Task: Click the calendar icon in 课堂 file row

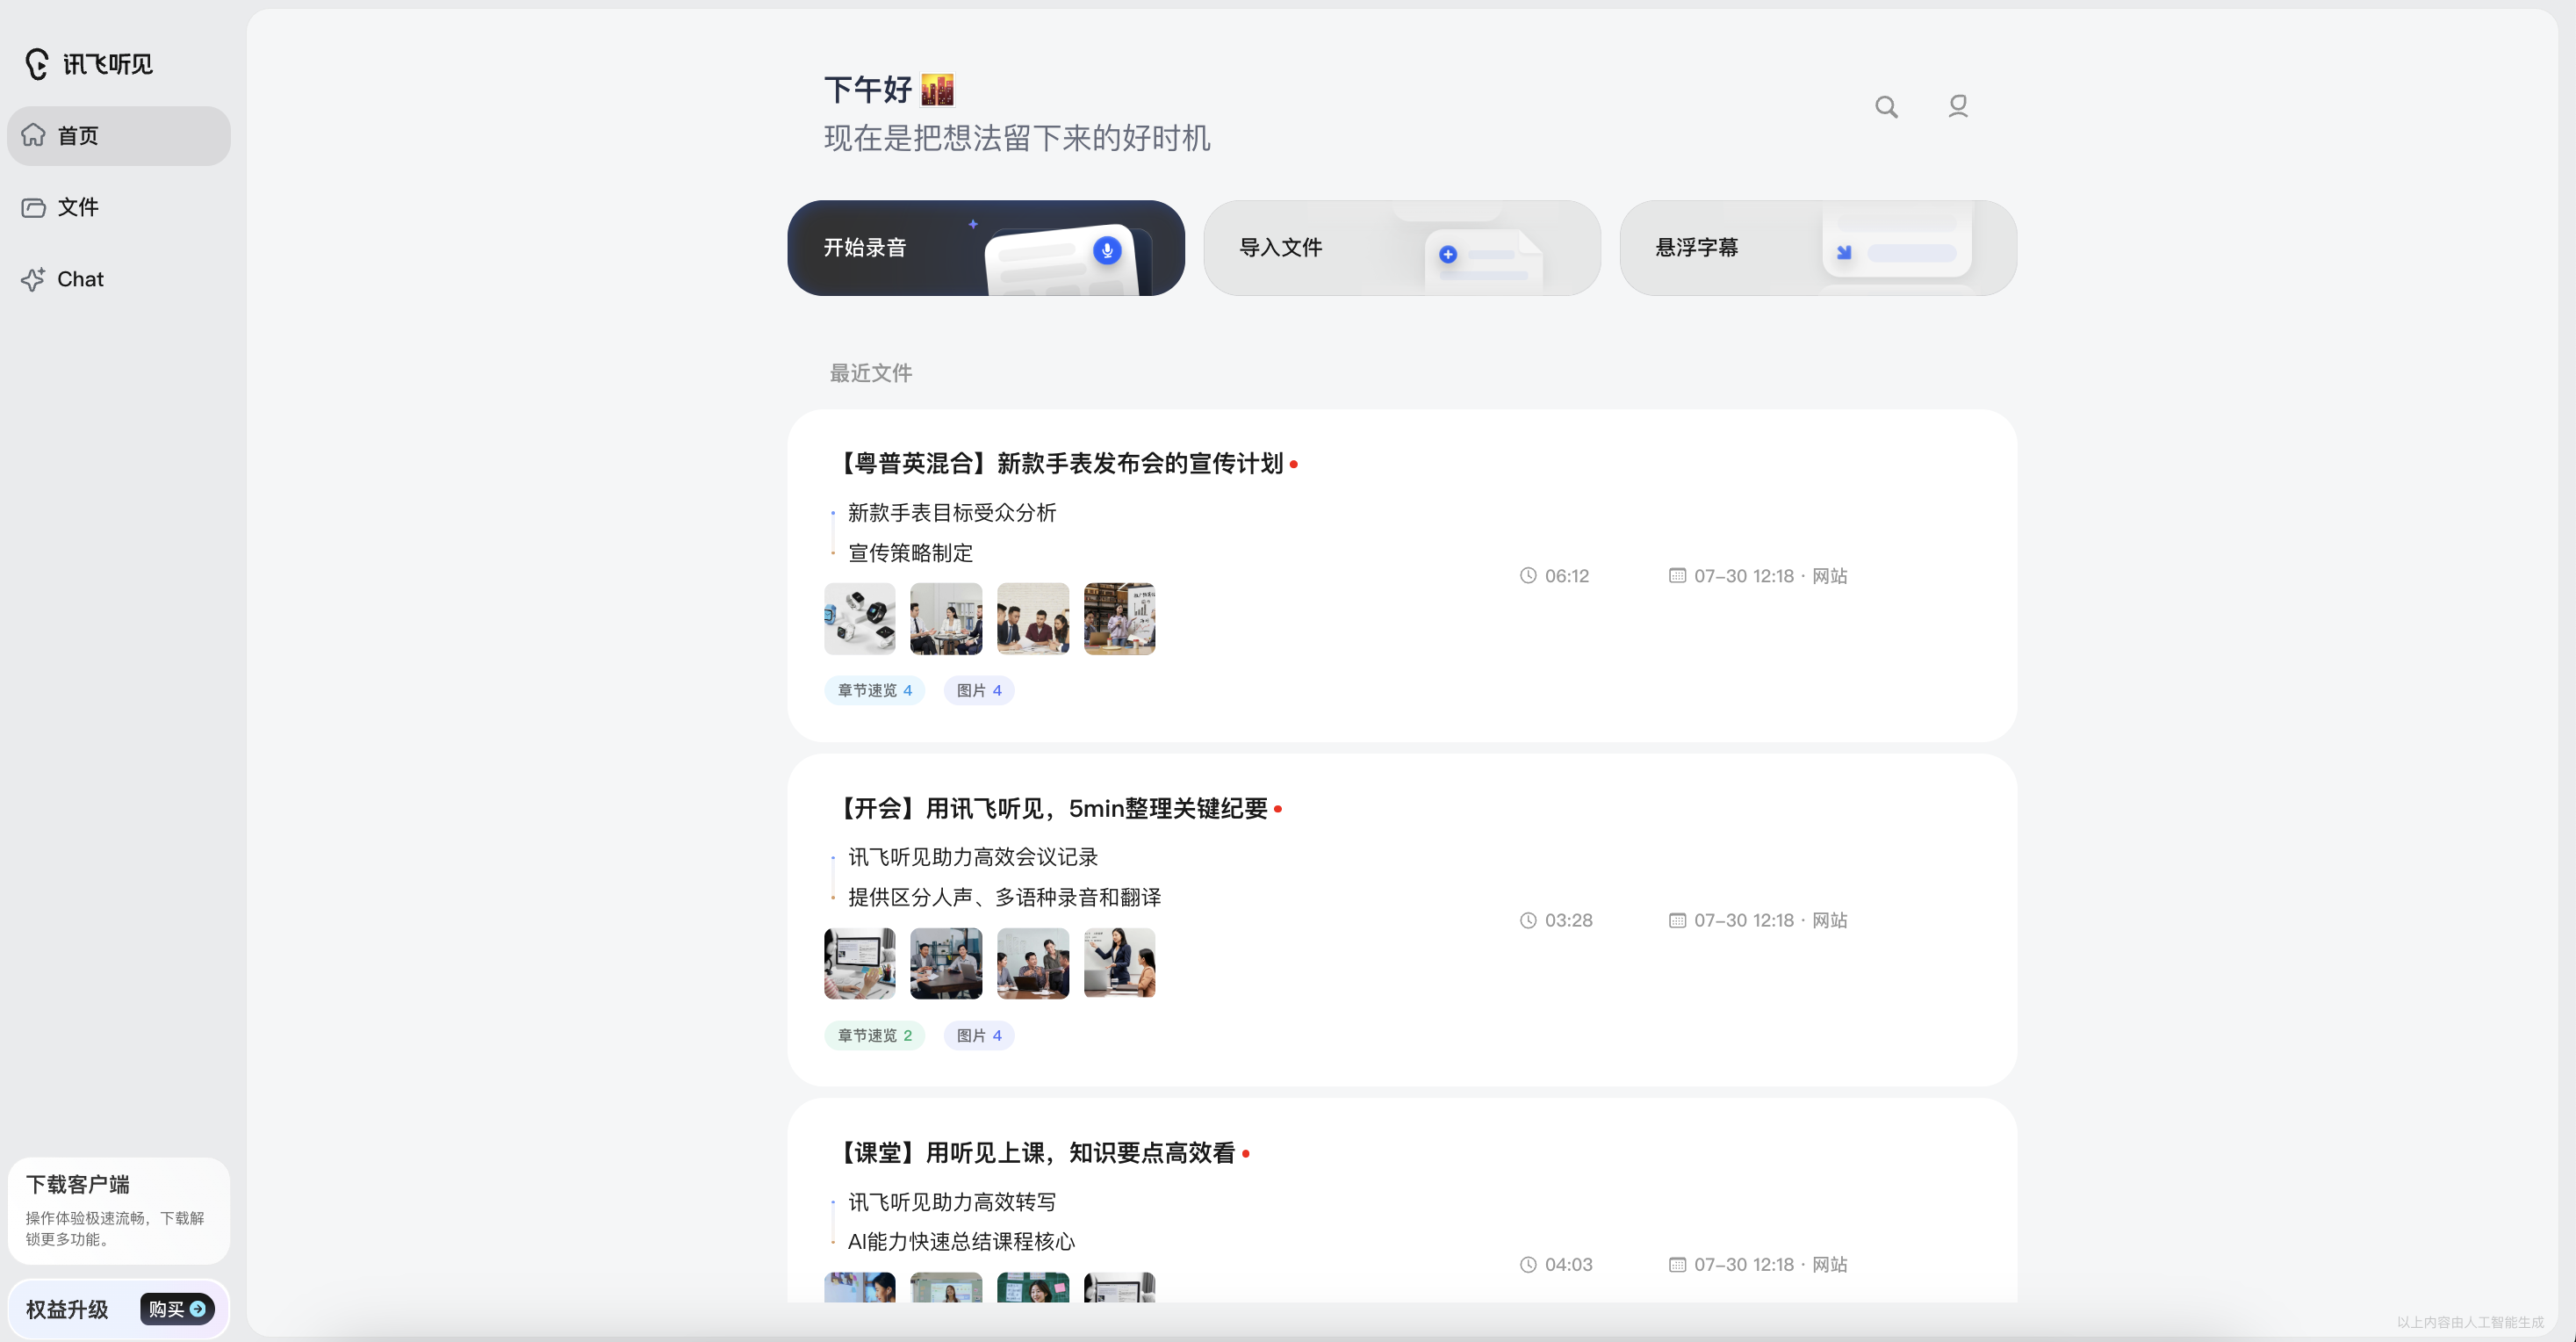Action: pyautogui.click(x=1677, y=1265)
